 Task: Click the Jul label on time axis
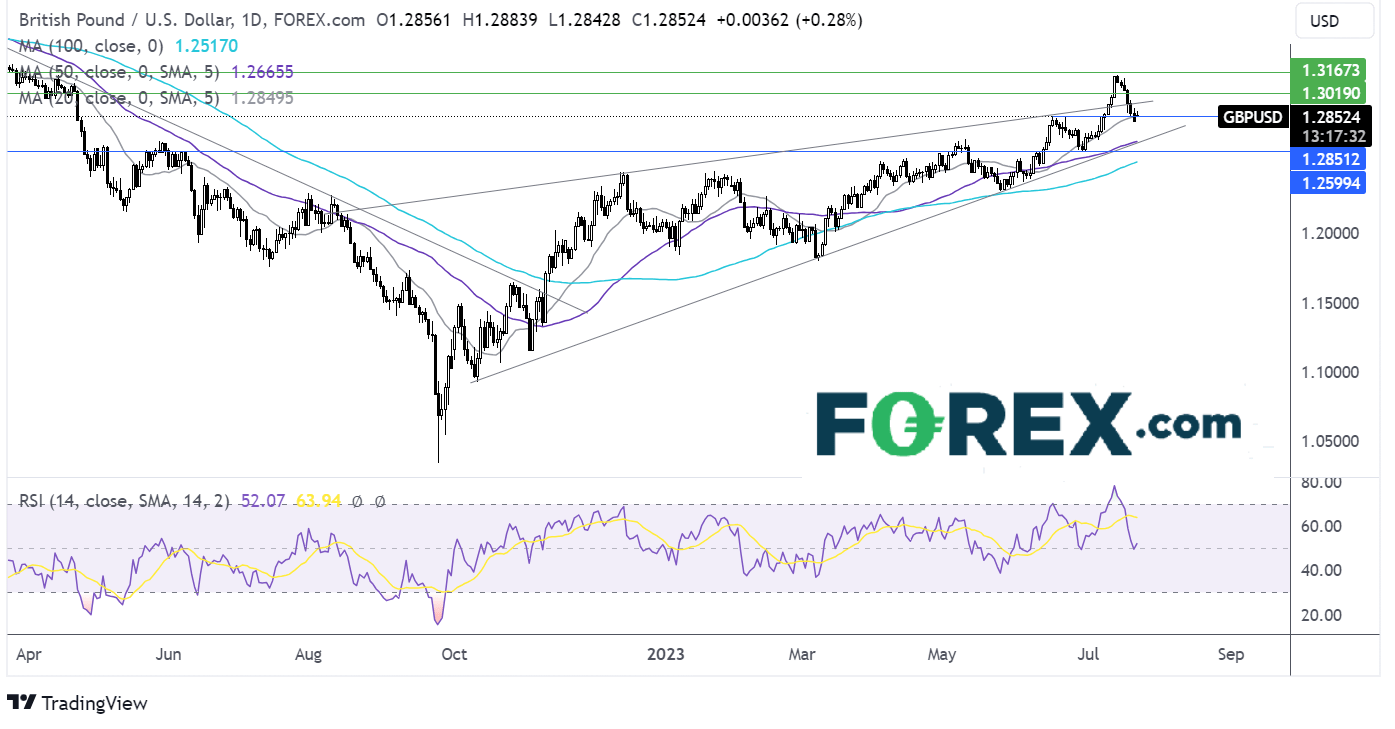[x=1087, y=654]
